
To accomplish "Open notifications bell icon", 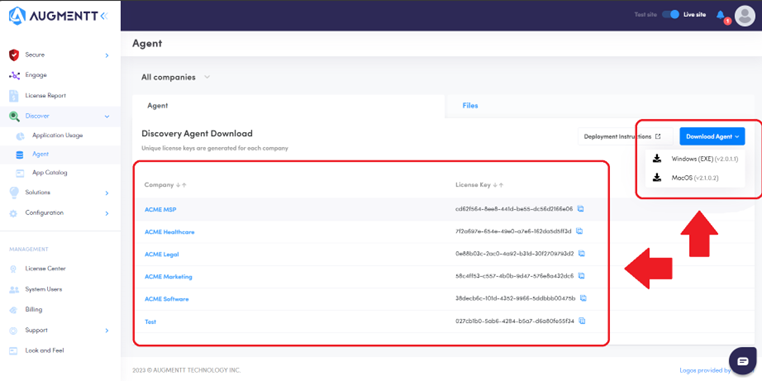I will click(x=721, y=15).
